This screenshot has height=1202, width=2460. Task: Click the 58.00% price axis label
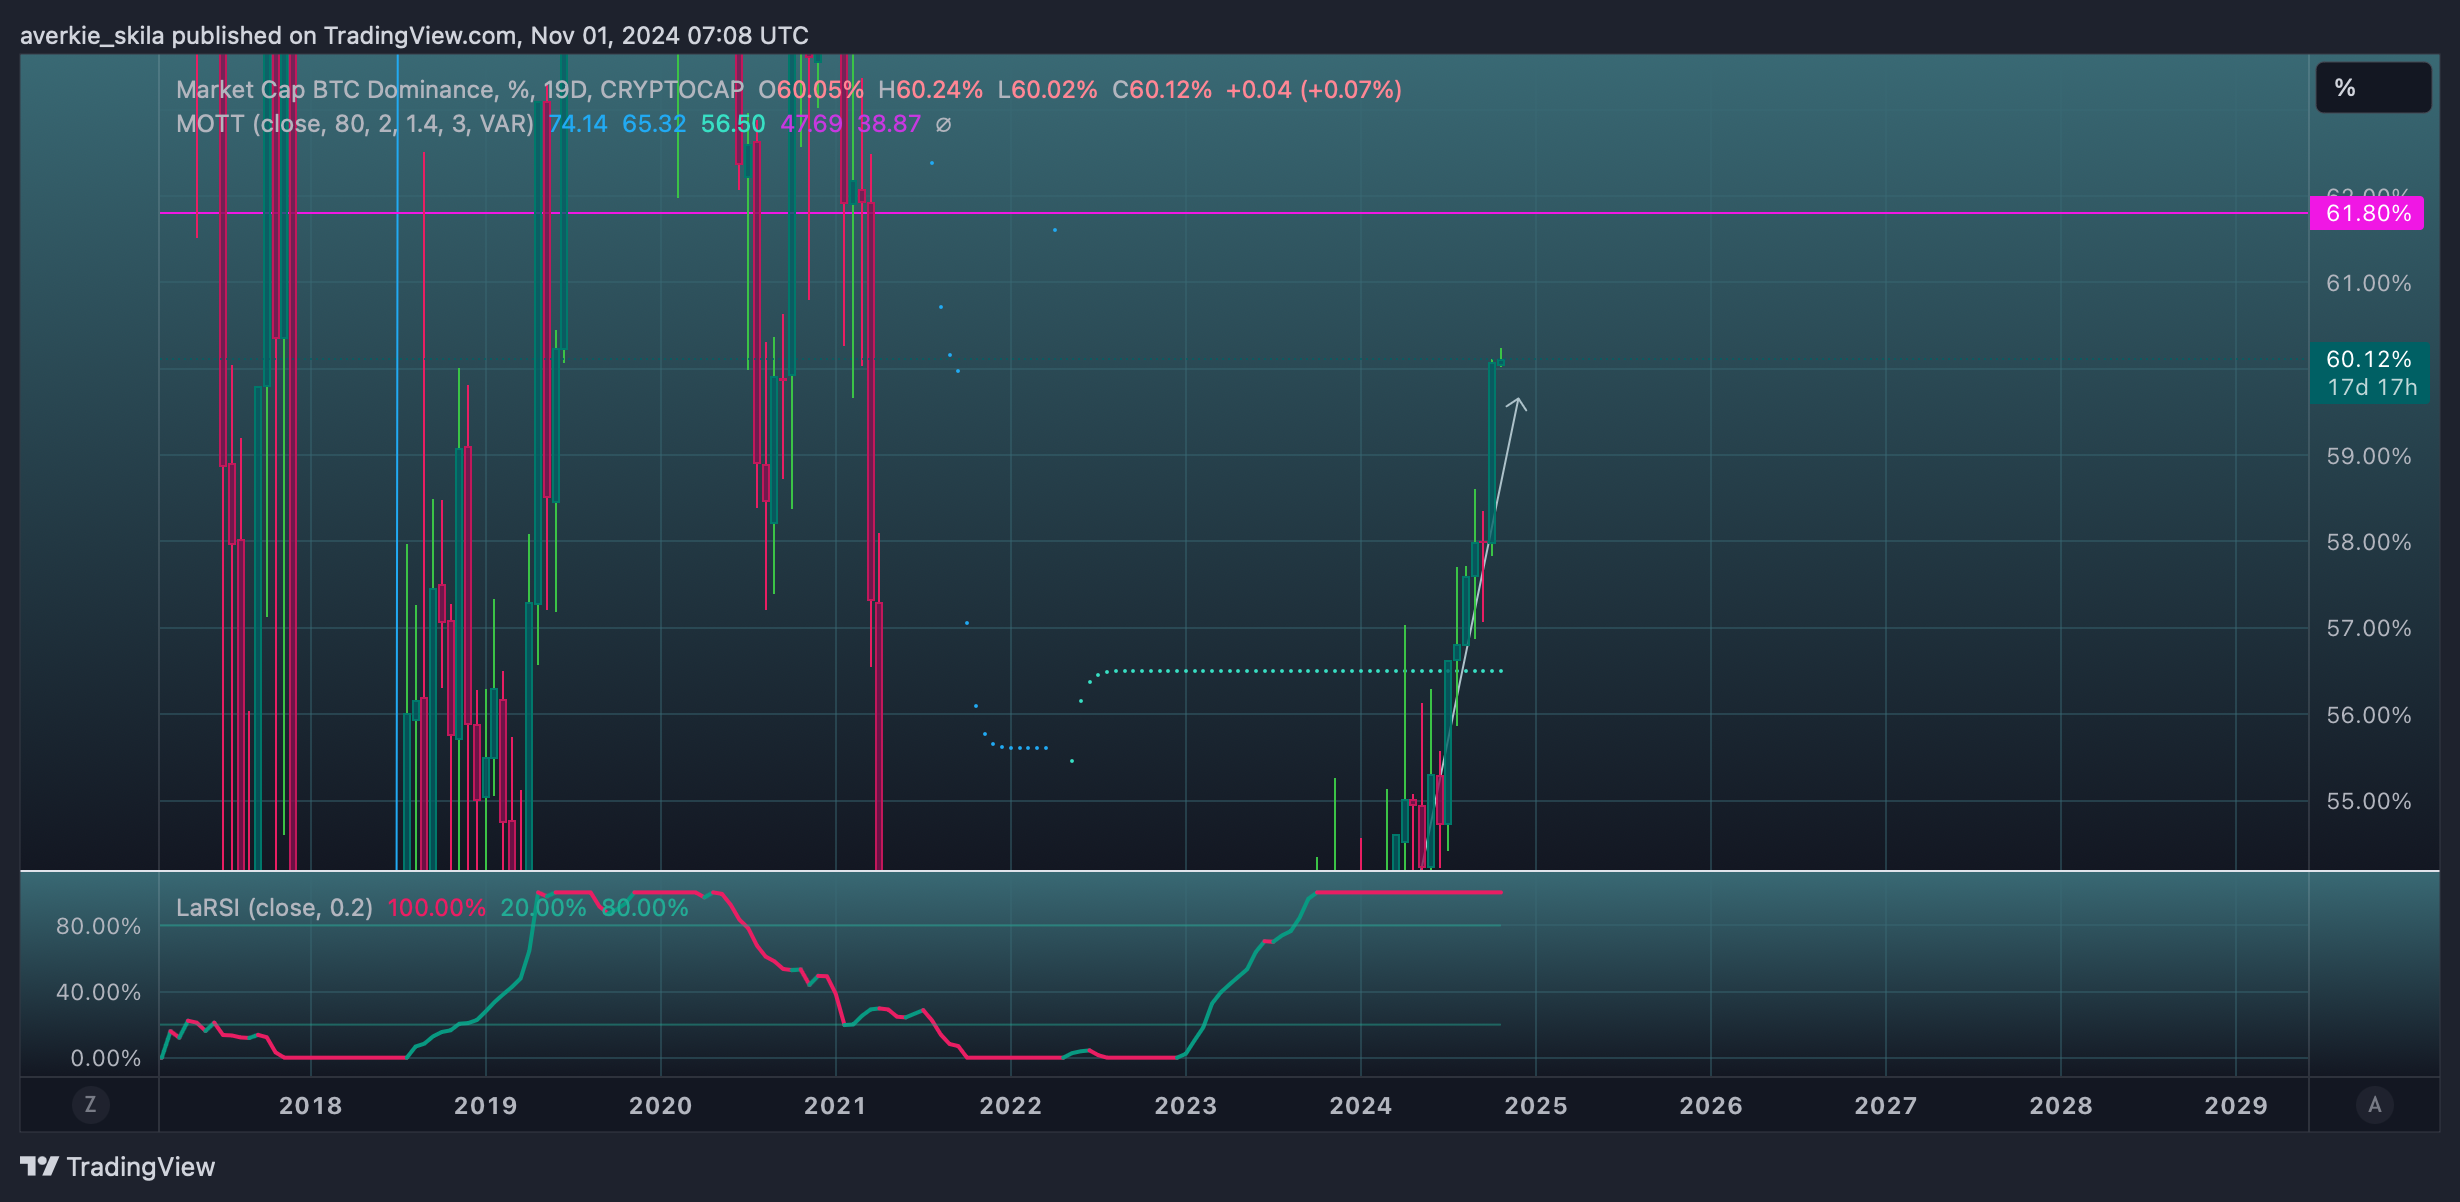point(2369,542)
